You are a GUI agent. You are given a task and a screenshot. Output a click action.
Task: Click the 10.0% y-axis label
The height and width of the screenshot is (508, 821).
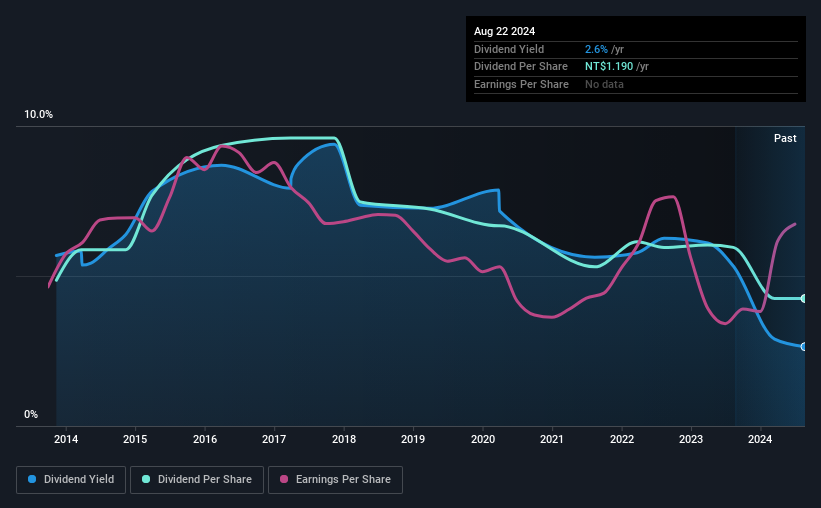click(x=38, y=115)
